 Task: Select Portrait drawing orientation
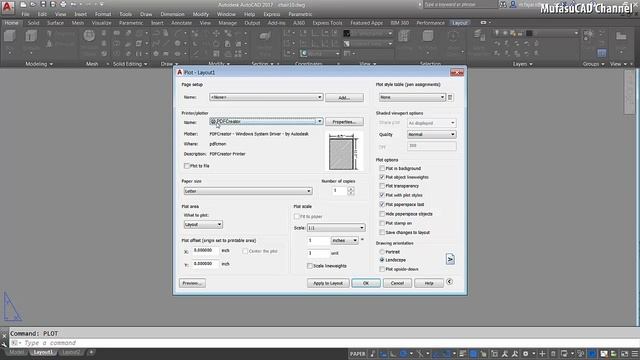pos(382,252)
